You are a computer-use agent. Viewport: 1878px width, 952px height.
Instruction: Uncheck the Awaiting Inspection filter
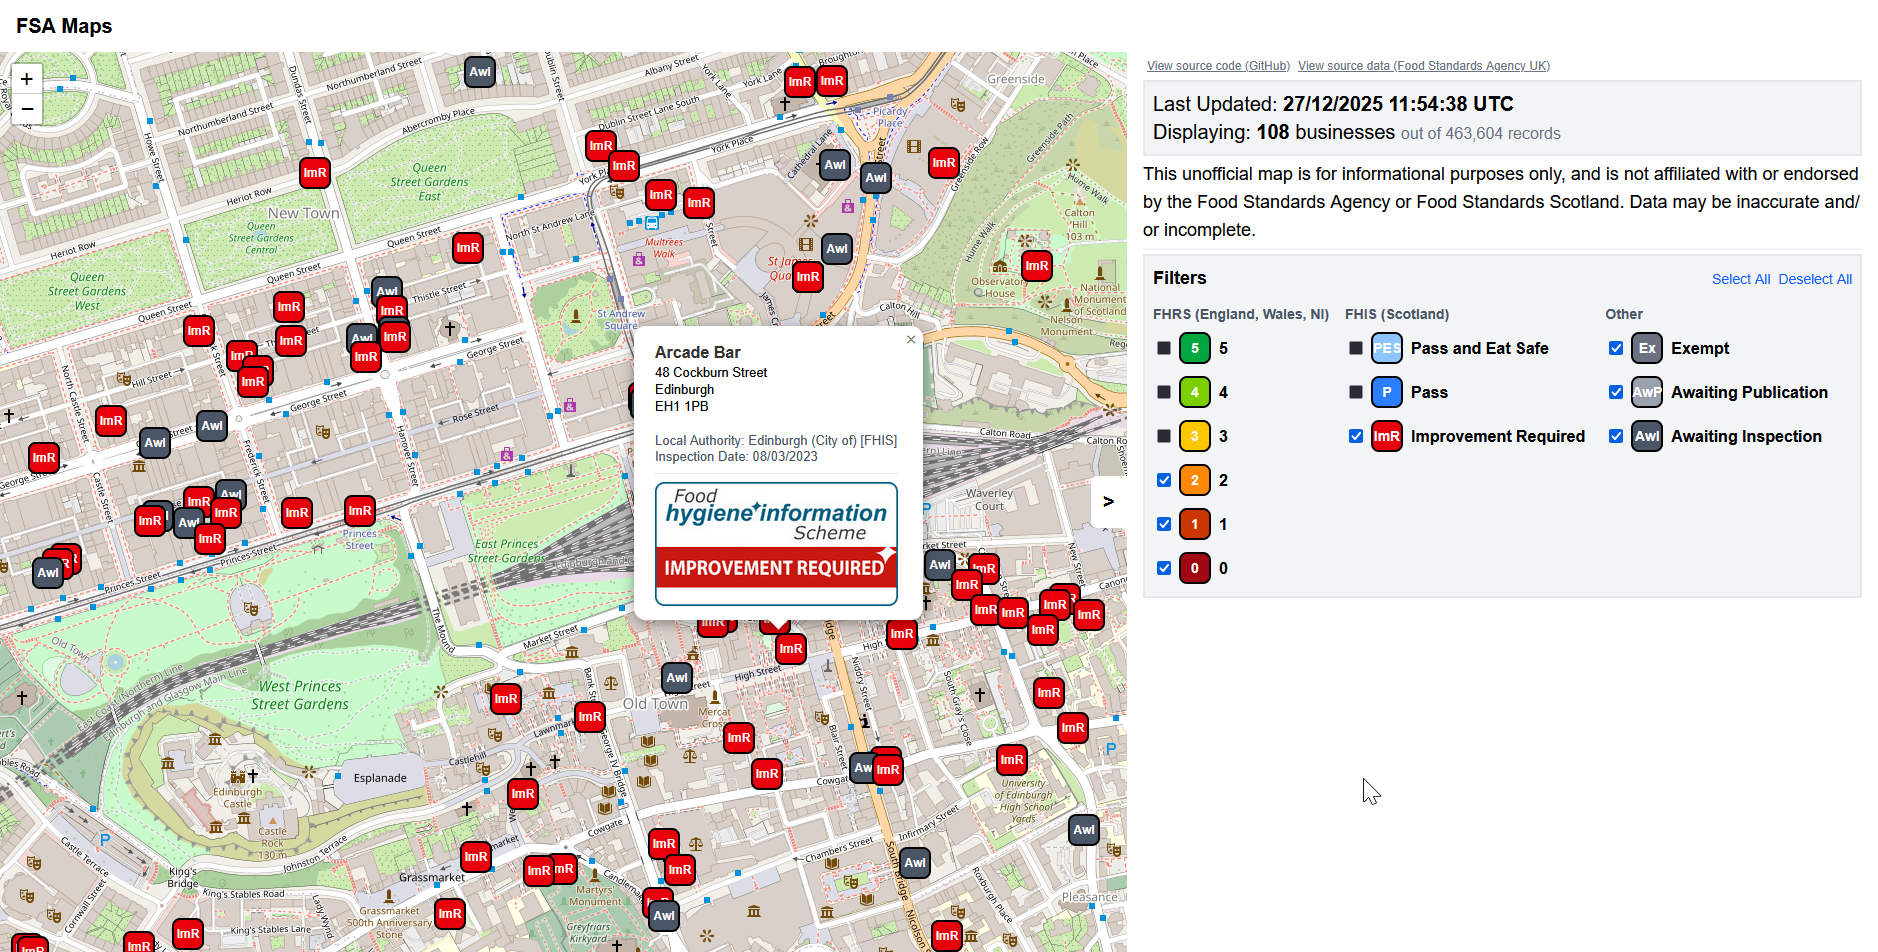[1616, 436]
